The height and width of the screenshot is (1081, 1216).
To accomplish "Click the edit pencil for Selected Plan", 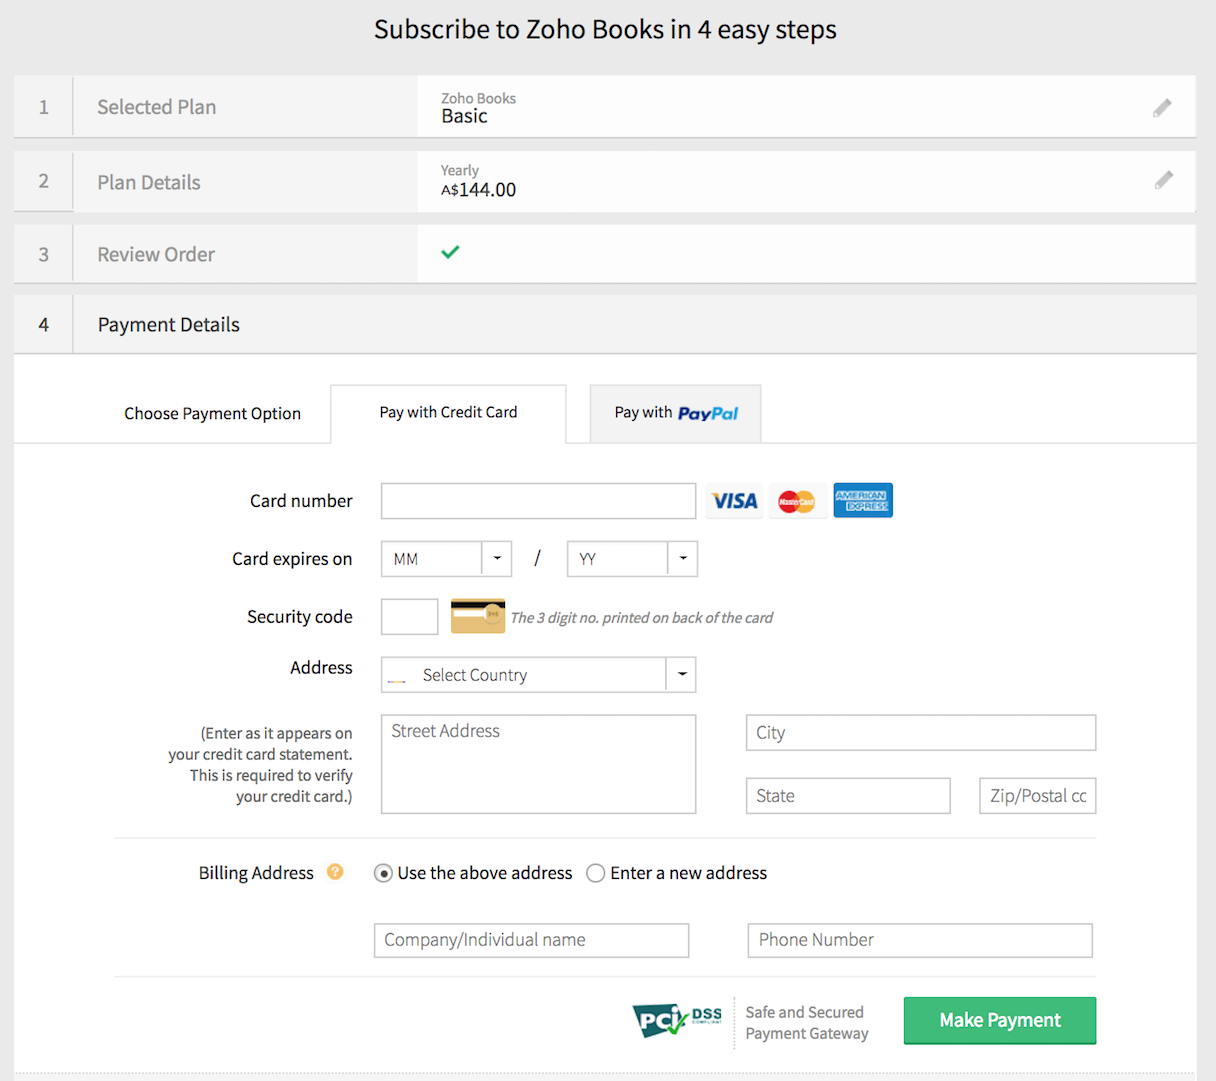I will click(x=1162, y=107).
